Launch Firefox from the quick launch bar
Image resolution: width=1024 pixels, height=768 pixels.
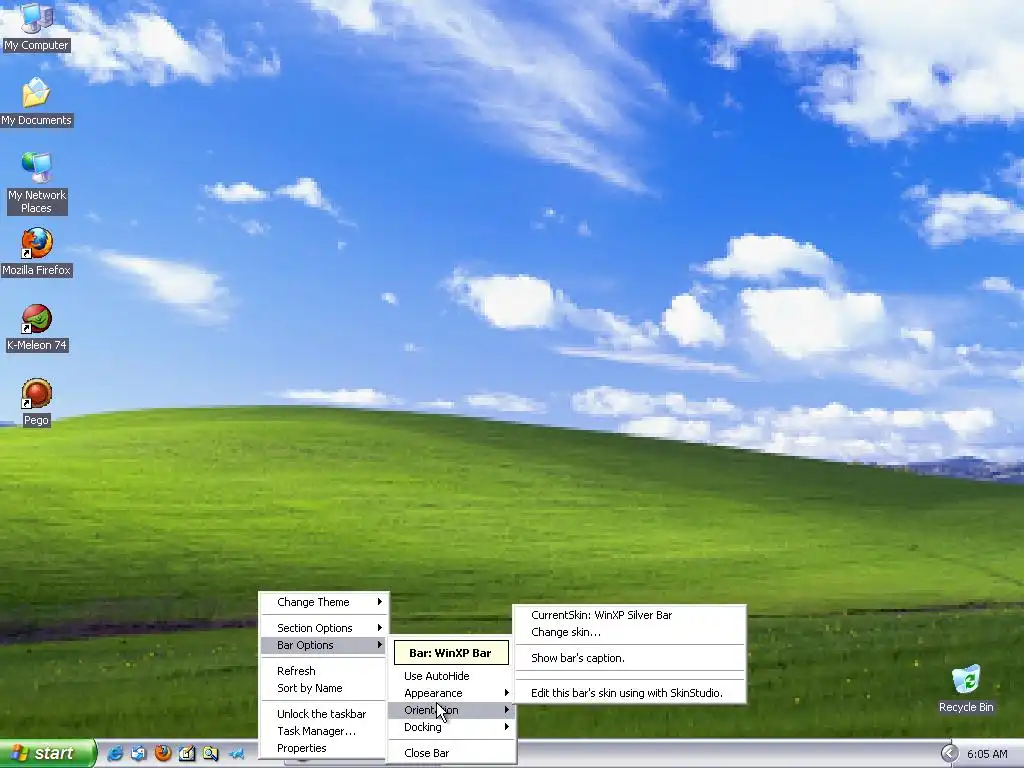tap(163, 754)
